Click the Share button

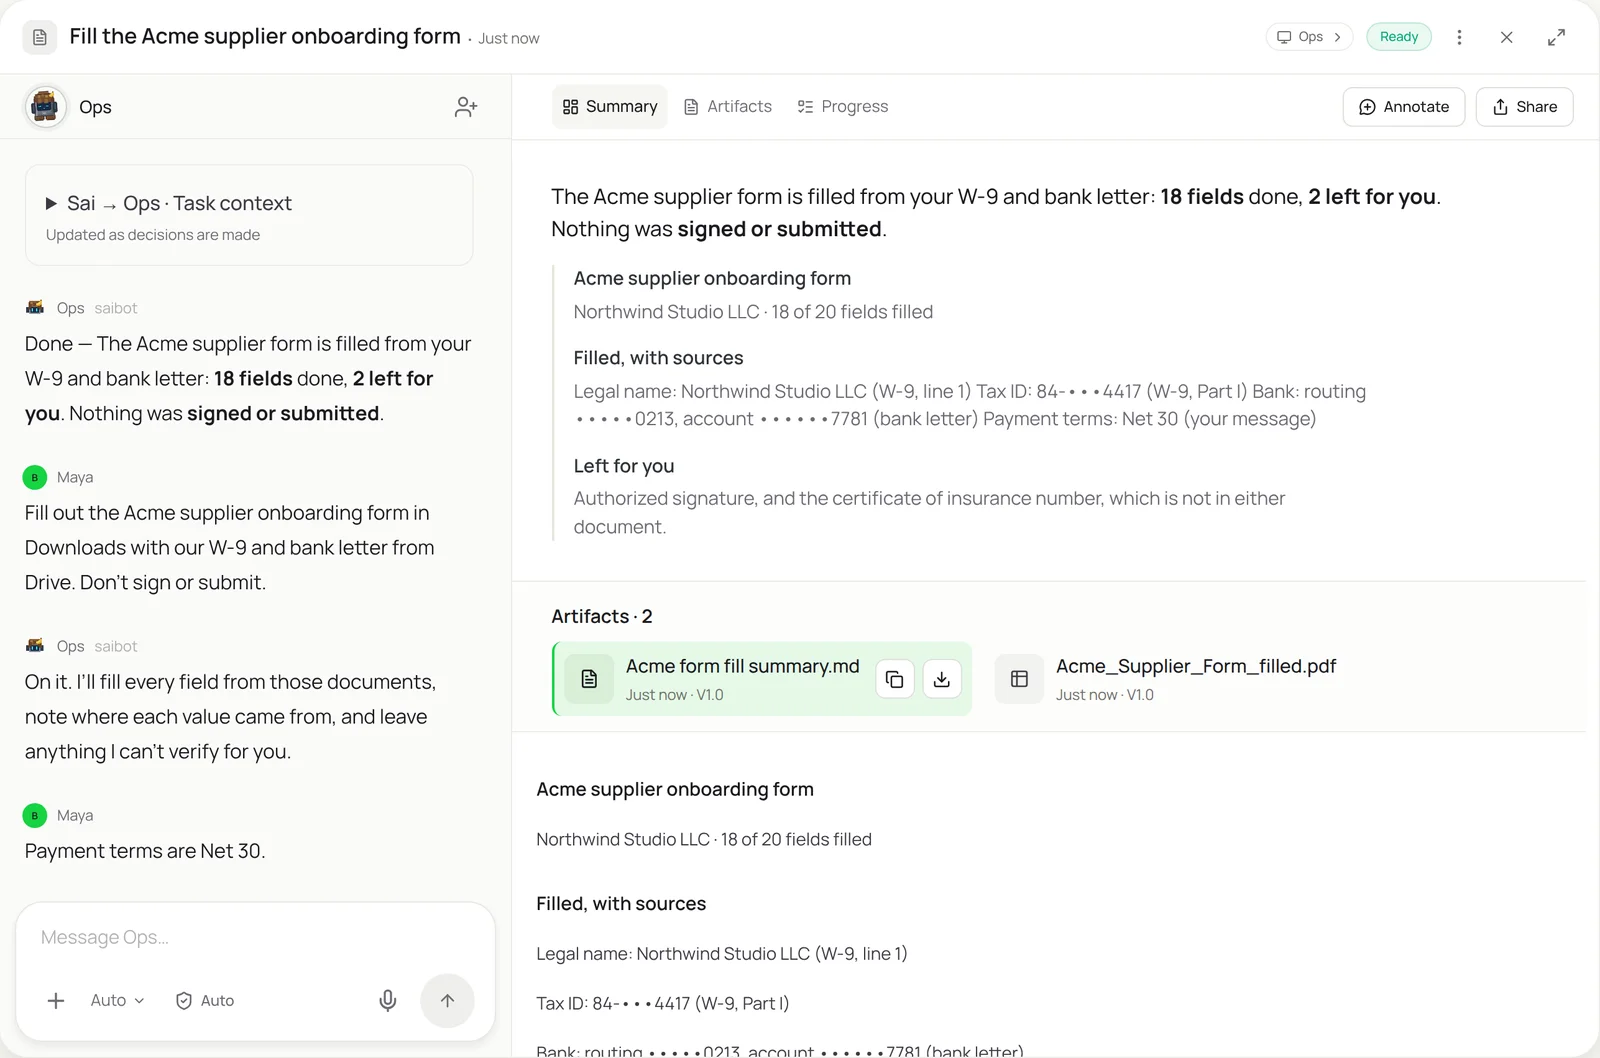1525,107
